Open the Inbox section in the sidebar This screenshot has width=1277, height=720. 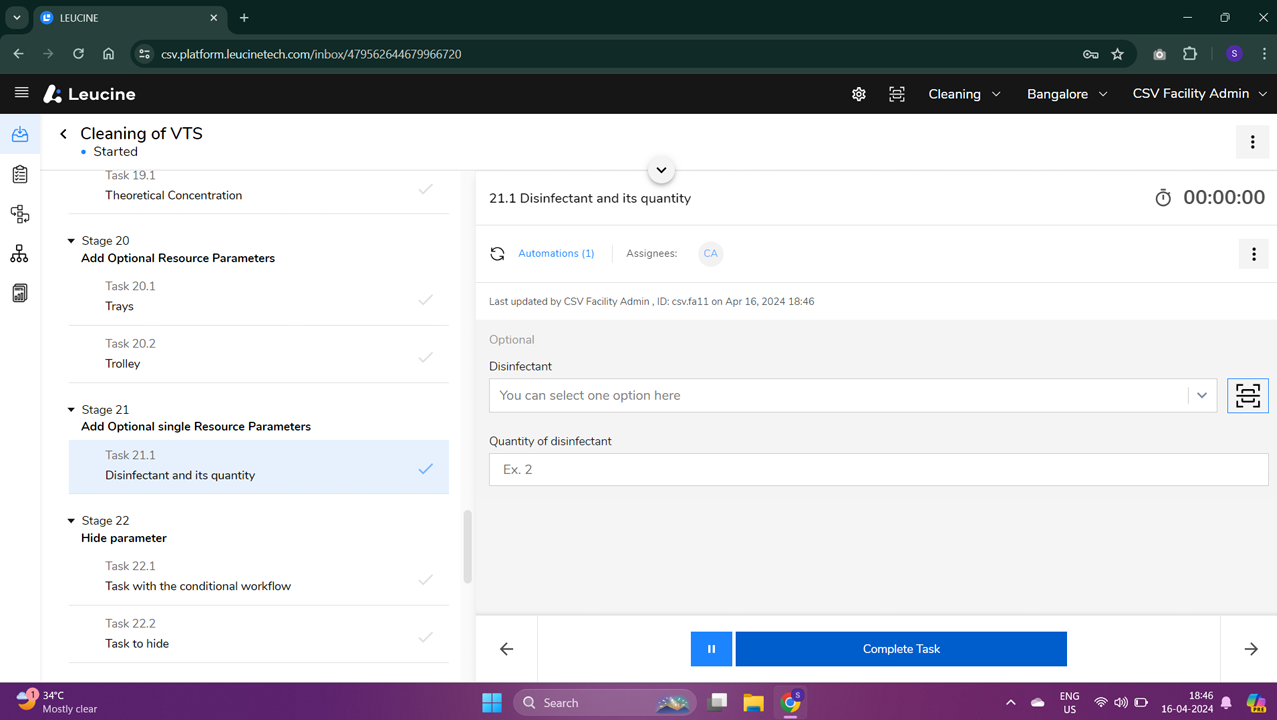19,134
